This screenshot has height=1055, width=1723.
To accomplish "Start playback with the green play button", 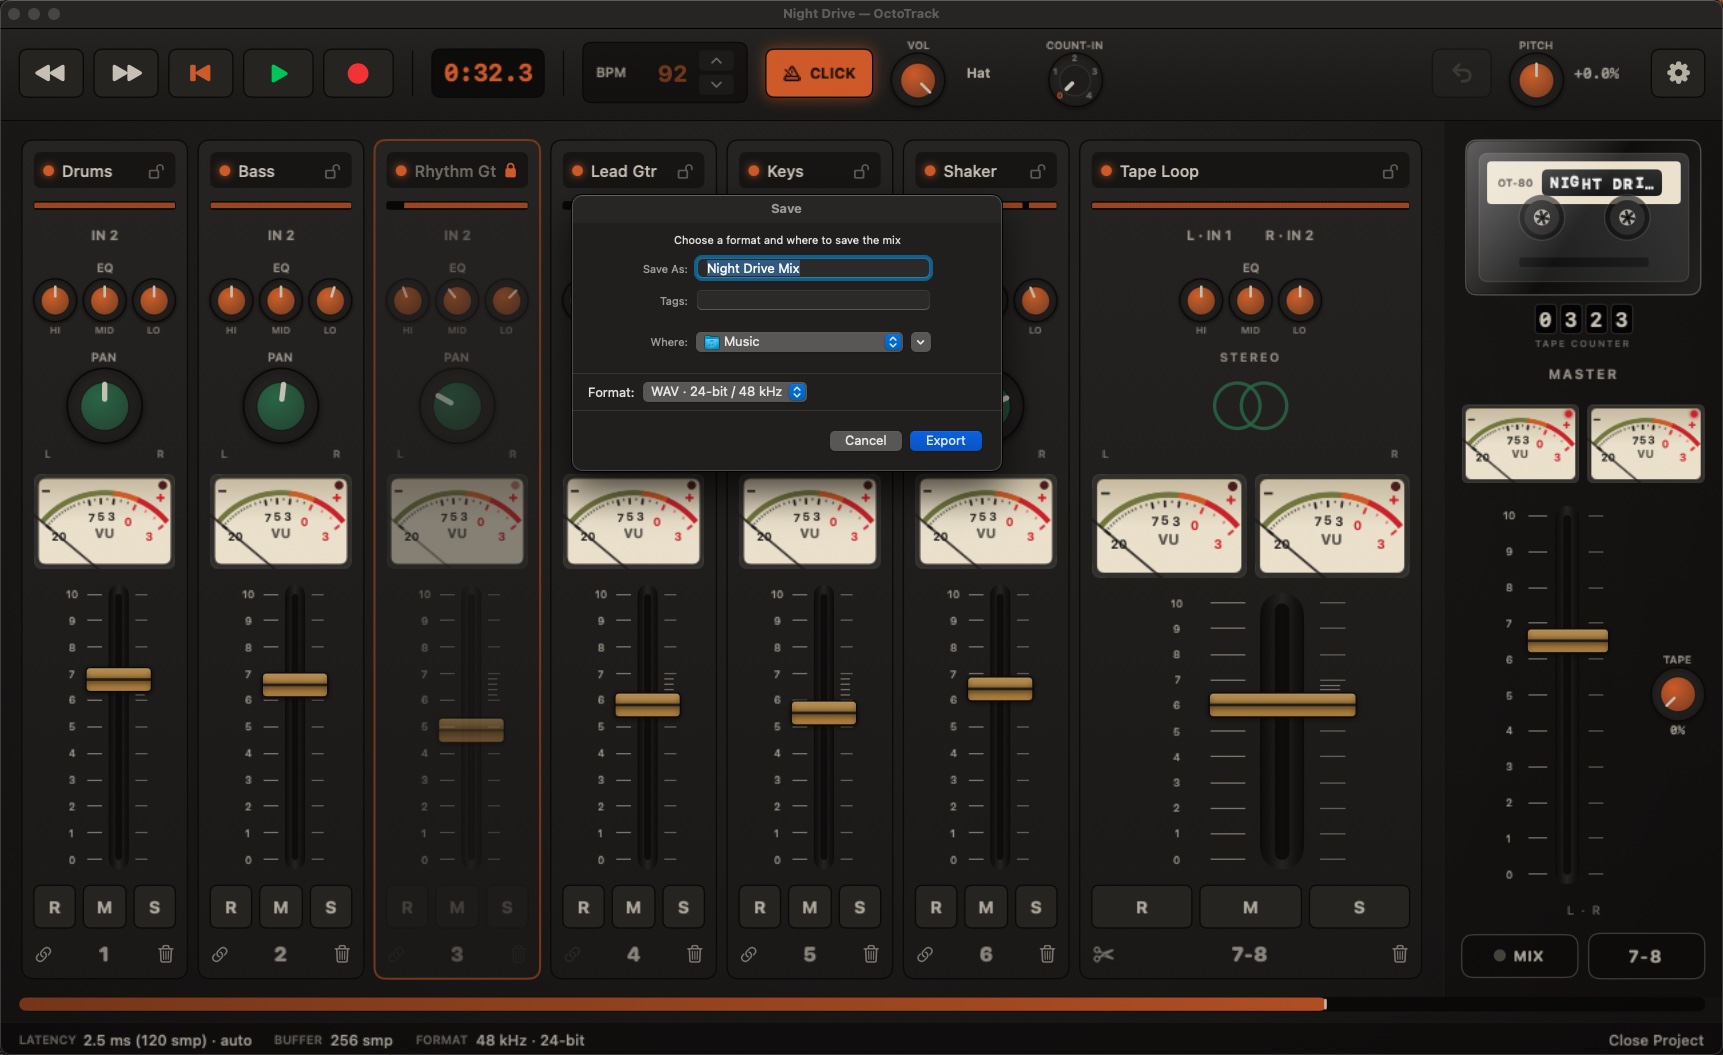I will 279,73.
